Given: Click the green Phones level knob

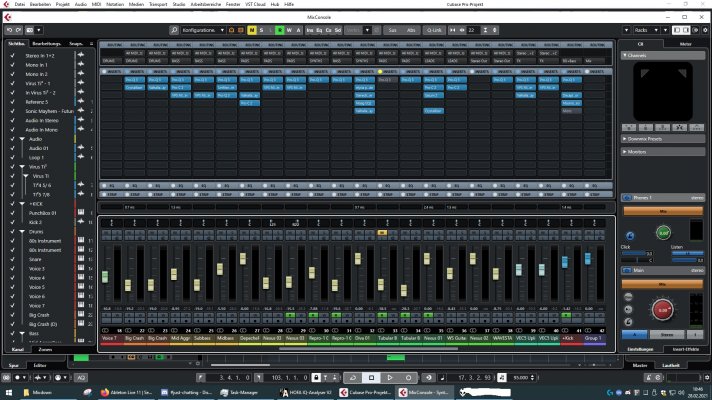Looking at the screenshot, I should (x=663, y=232).
